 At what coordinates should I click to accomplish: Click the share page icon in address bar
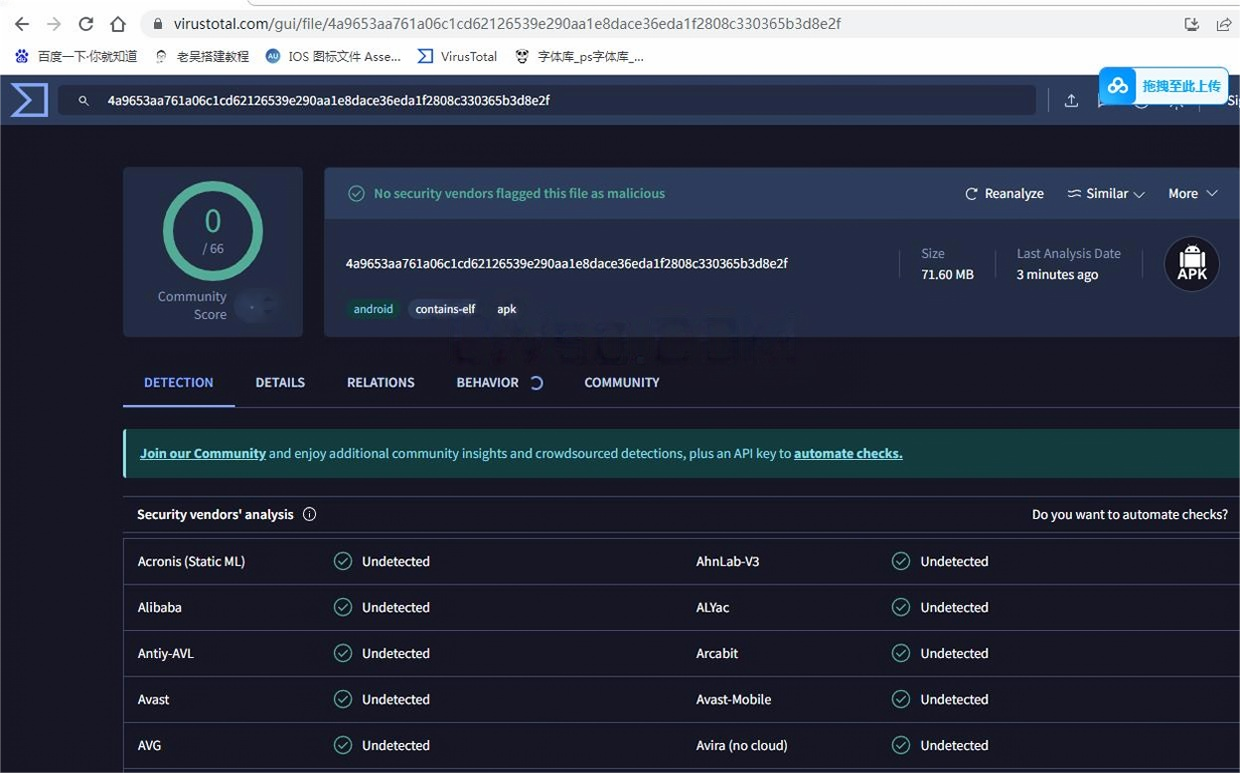pos(1224,24)
